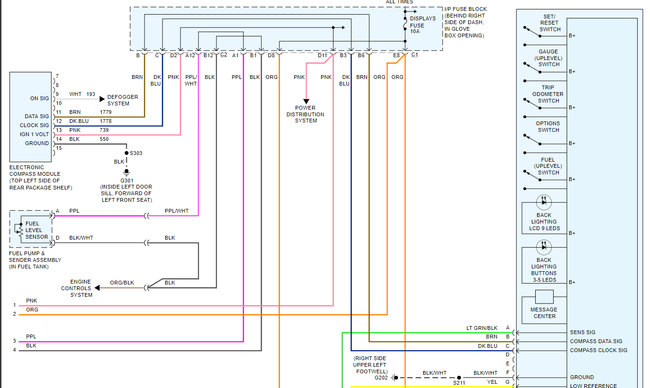Click circuit number '550'
The image size is (650, 388).
[x=104, y=139]
